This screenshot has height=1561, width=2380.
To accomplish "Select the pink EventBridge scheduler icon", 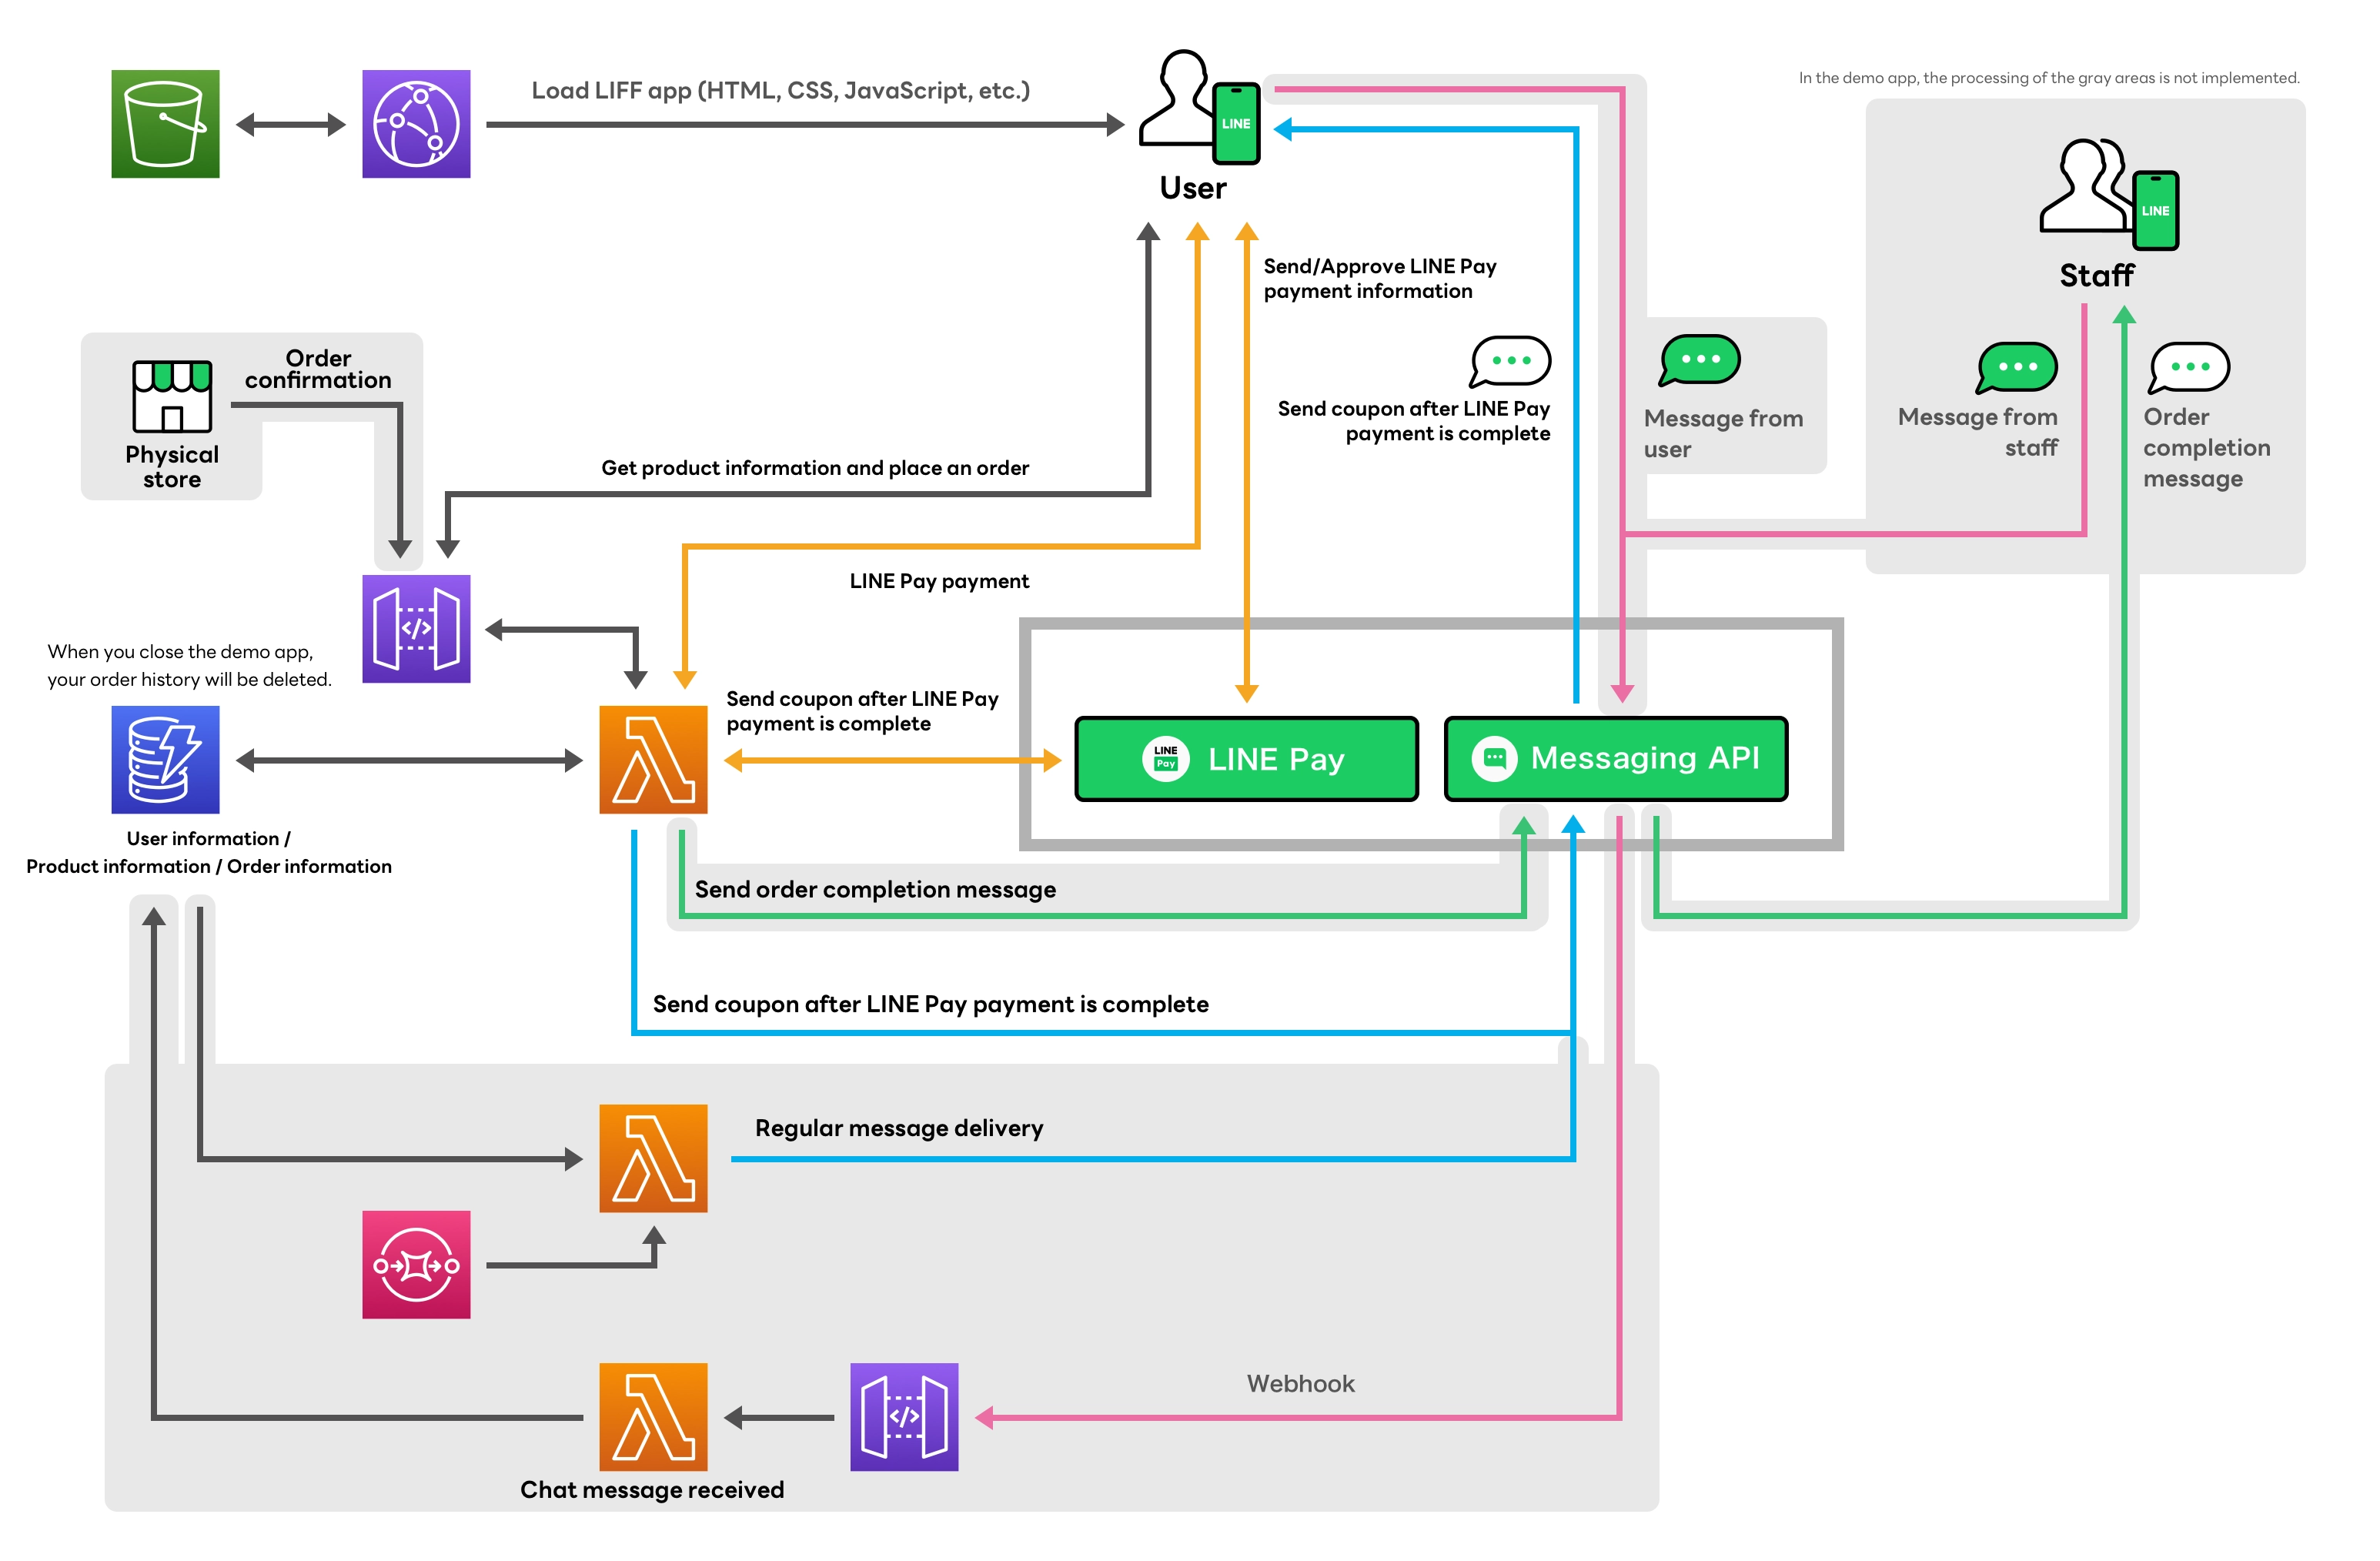I will (416, 1264).
